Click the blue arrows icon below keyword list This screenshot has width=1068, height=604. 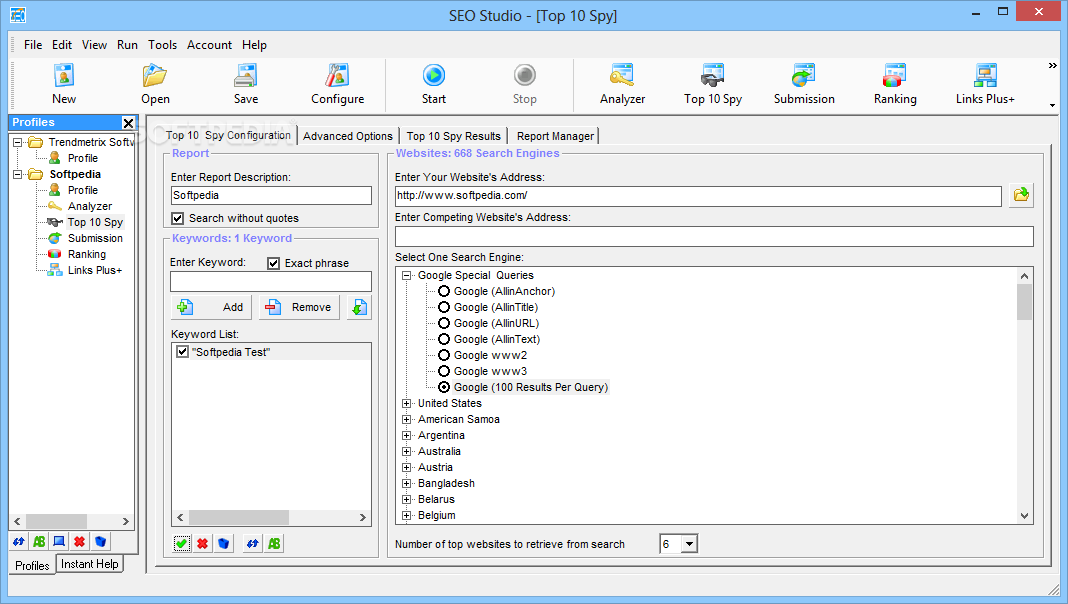coord(253,543)
